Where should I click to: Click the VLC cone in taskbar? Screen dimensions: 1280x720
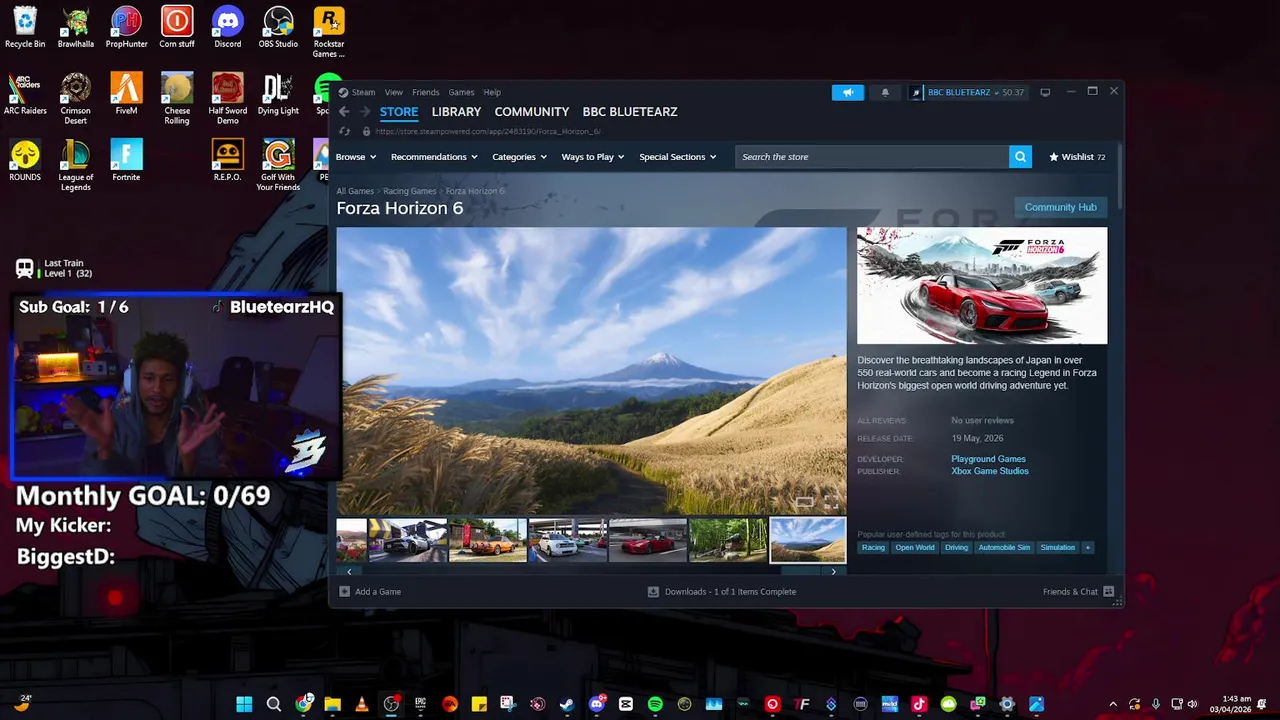pos(362,704)
